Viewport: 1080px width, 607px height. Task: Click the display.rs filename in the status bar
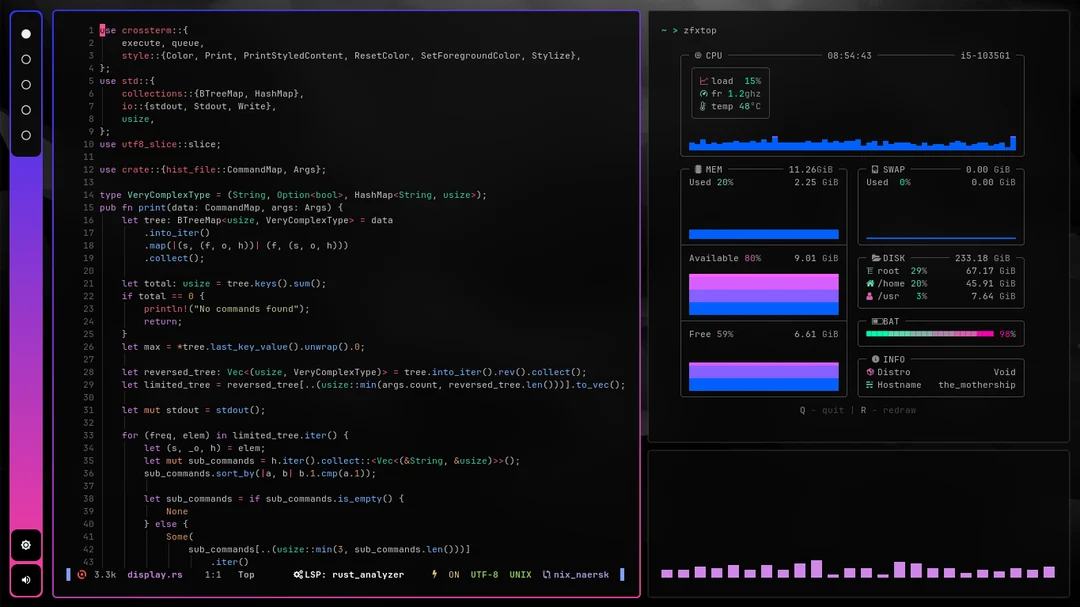coord(154,575)
